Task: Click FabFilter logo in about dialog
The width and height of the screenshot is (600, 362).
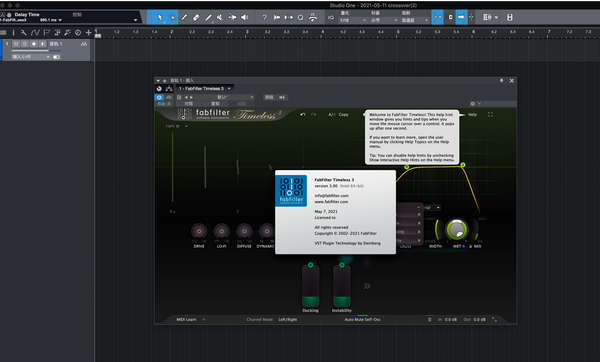Action: point(291,191)
